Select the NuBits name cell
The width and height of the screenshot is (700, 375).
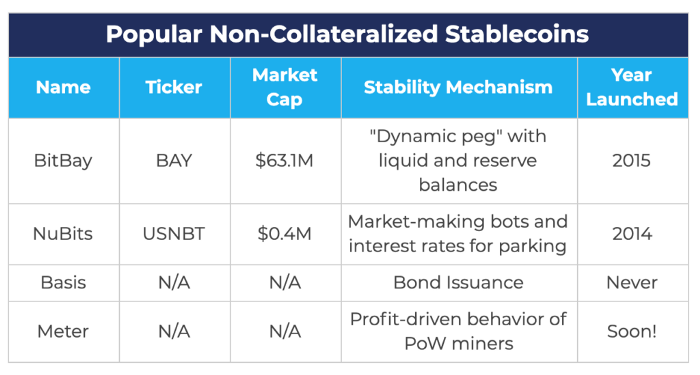[63, 234]
